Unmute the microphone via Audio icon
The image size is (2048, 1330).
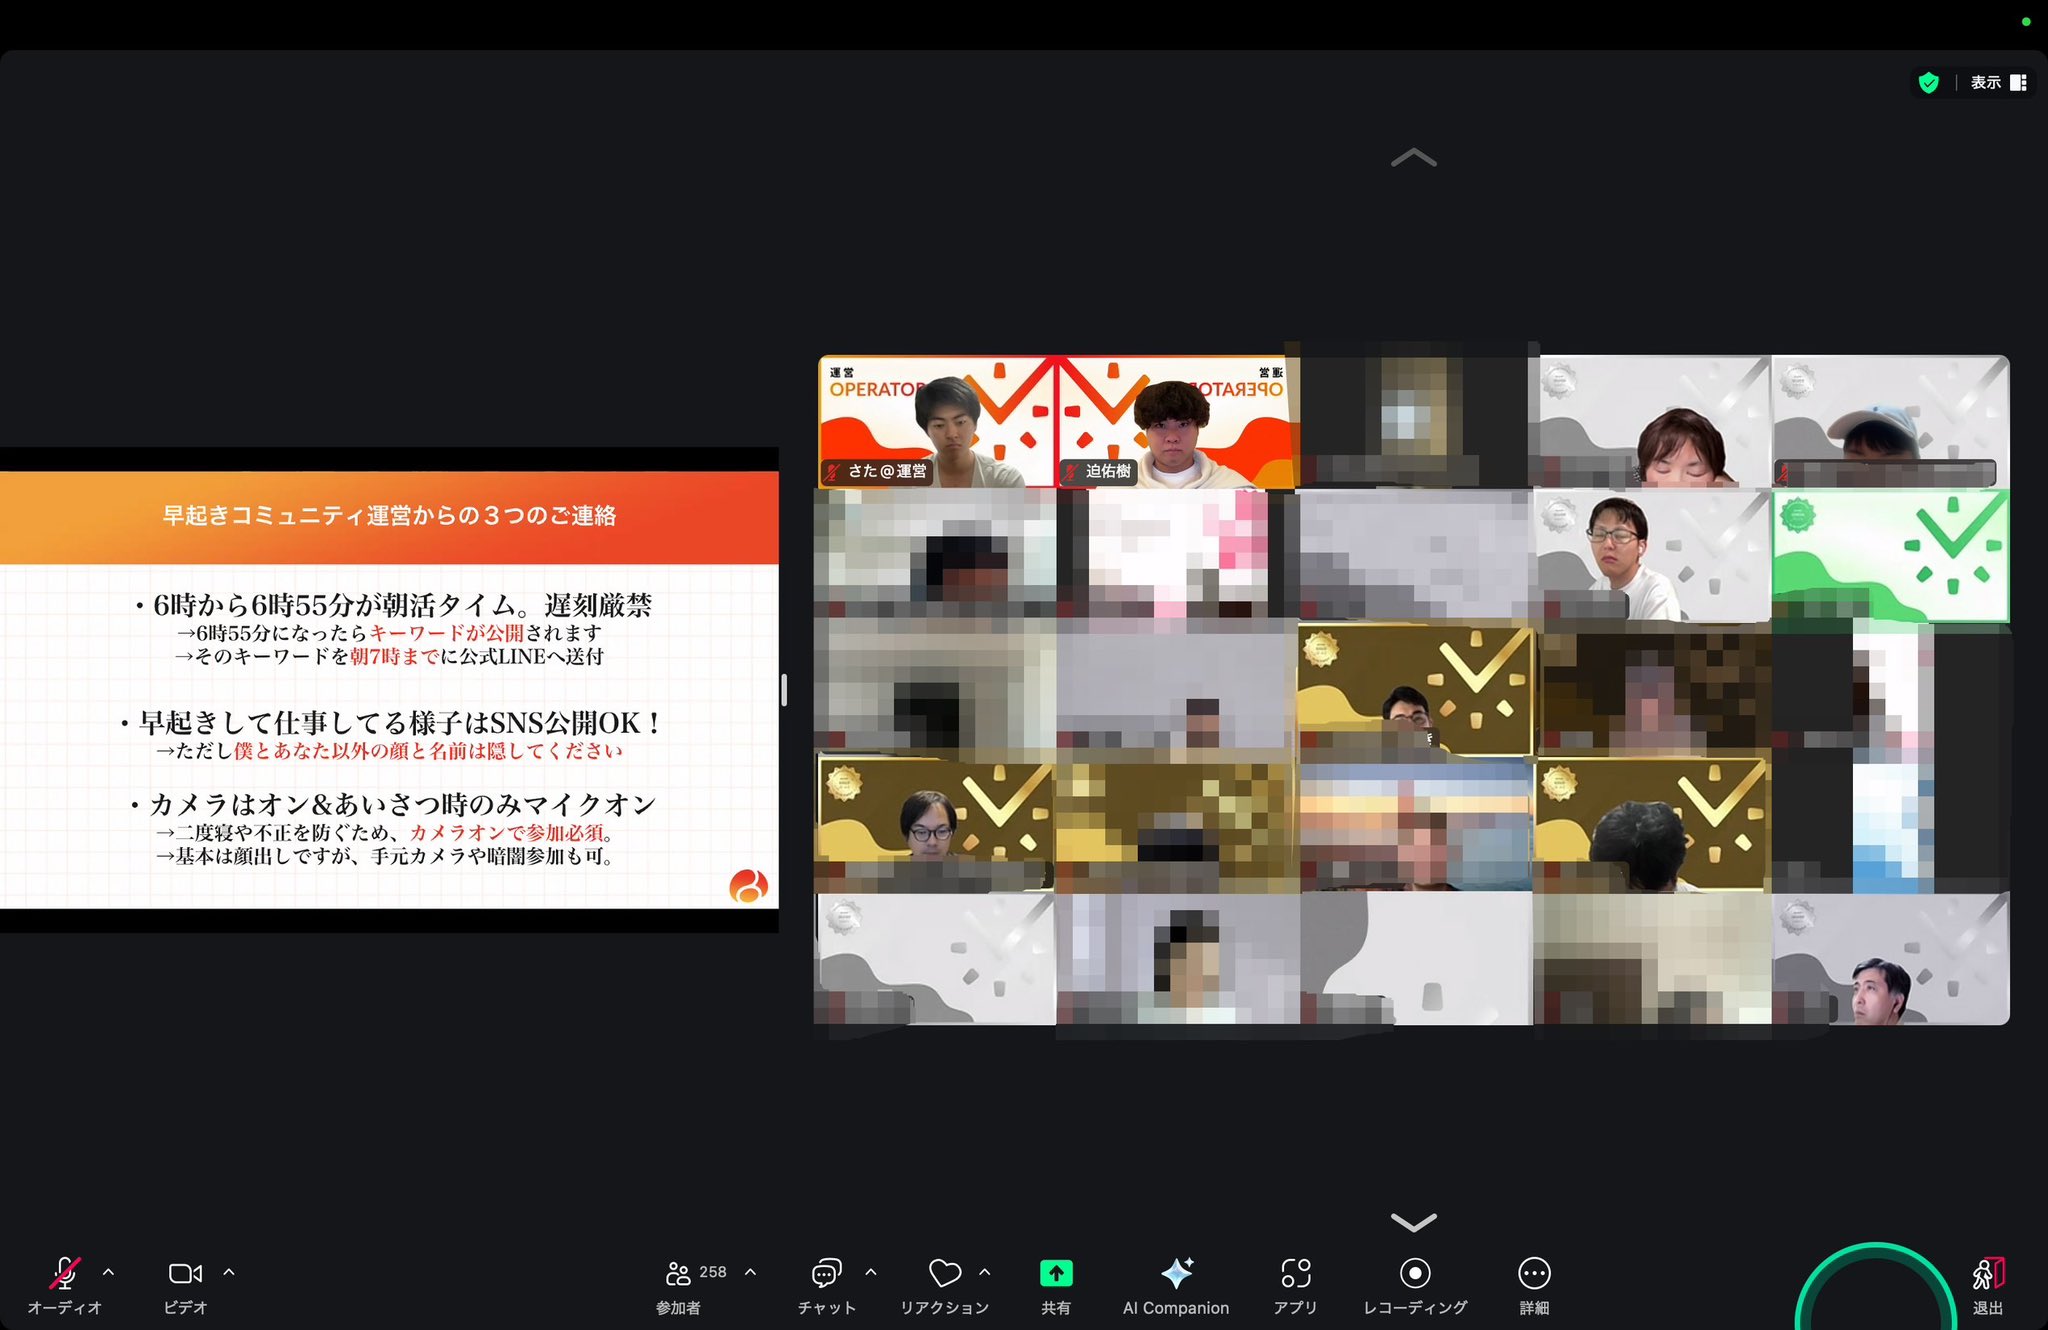(x=65, y=1273)
